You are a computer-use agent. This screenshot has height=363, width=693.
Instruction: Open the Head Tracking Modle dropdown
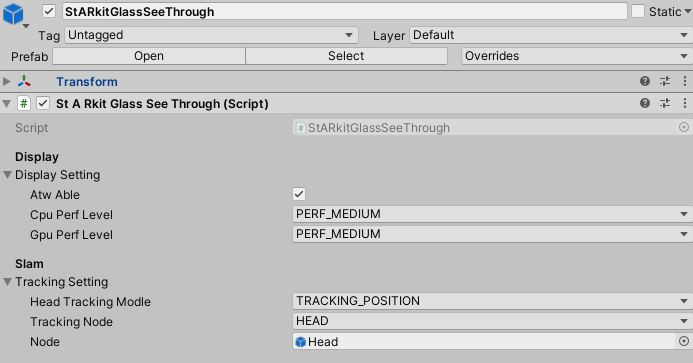pos(492,302)
